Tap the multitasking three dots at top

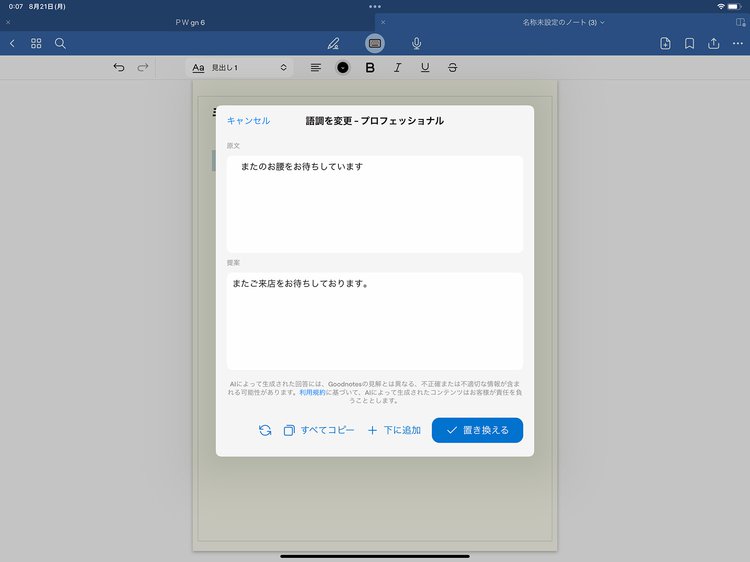tap(375, 7)
